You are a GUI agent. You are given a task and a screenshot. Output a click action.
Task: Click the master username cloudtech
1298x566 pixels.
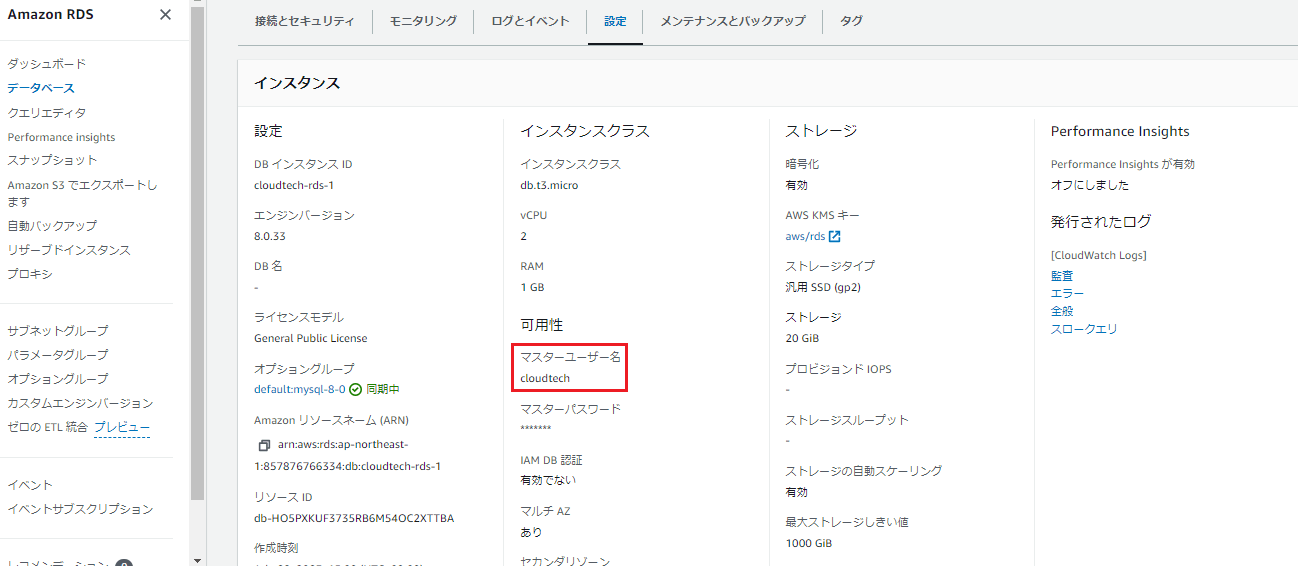pyautogui.click(x=545, y=378)
